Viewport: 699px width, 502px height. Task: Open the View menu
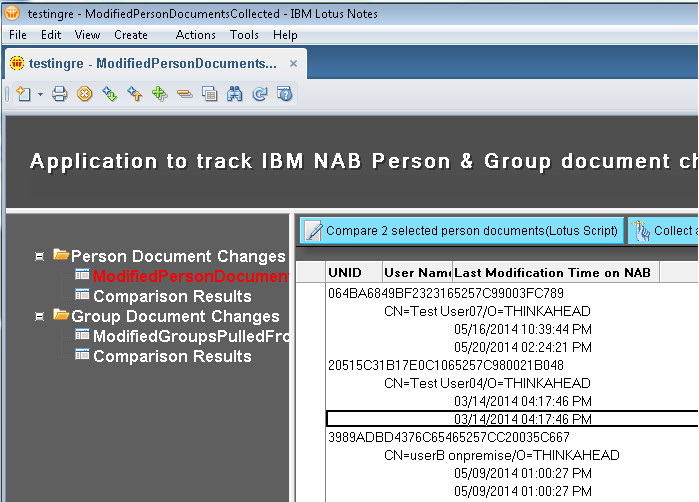pyautogui.click(x=87, y=35)
